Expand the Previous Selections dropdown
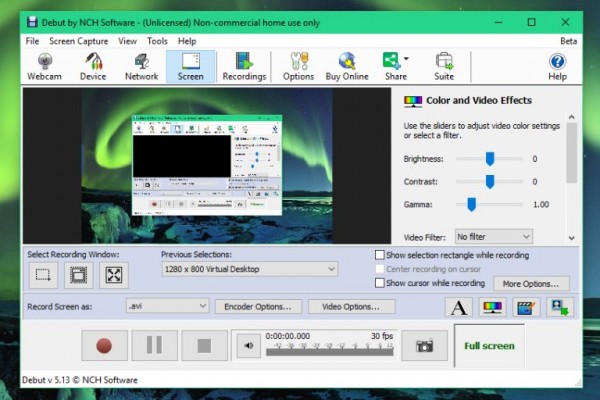This screenshot has width=600, height=400. [x=250, y=269]
